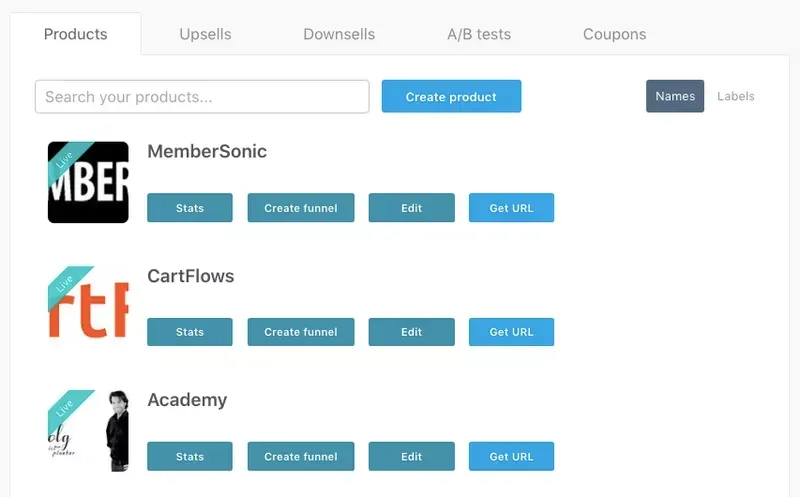Click the Academy product title

187,400
